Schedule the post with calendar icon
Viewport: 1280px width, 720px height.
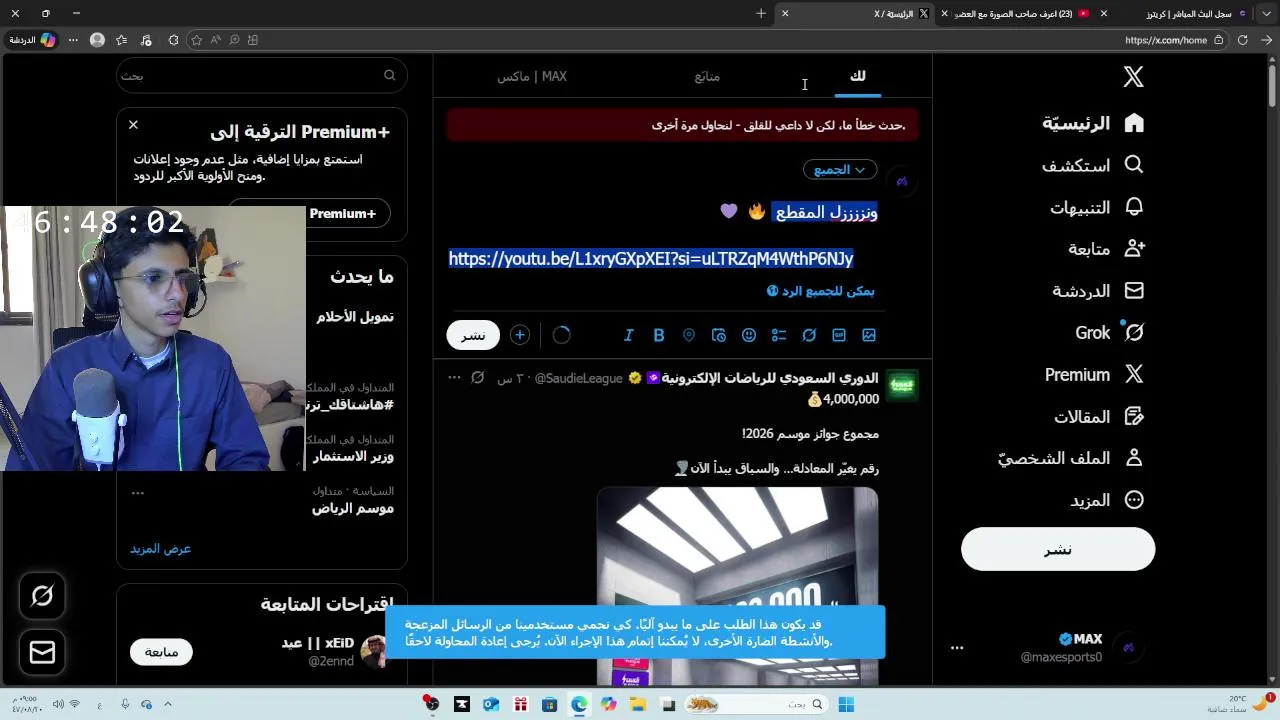[719, 335]
